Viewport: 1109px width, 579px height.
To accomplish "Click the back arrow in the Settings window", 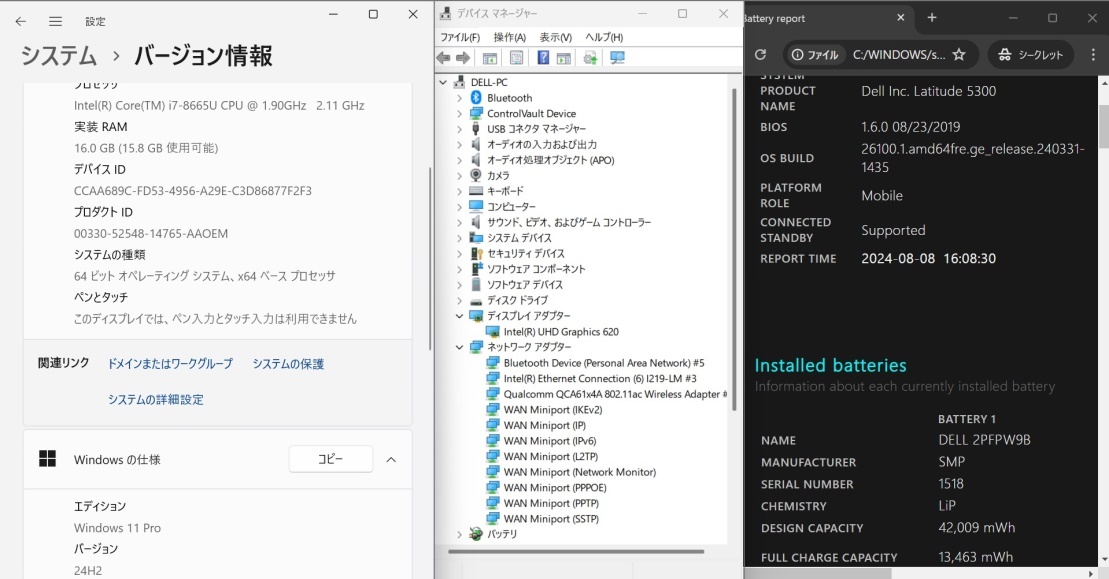I will coord(21,21).
